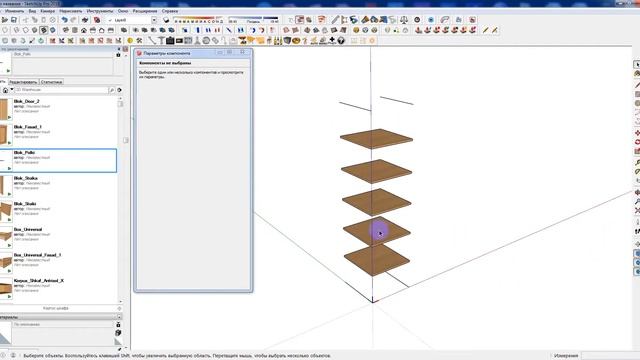Viewport: 640px width, 360px height.
Task: Select the Box_Universal component
Action: coord(58,237)
